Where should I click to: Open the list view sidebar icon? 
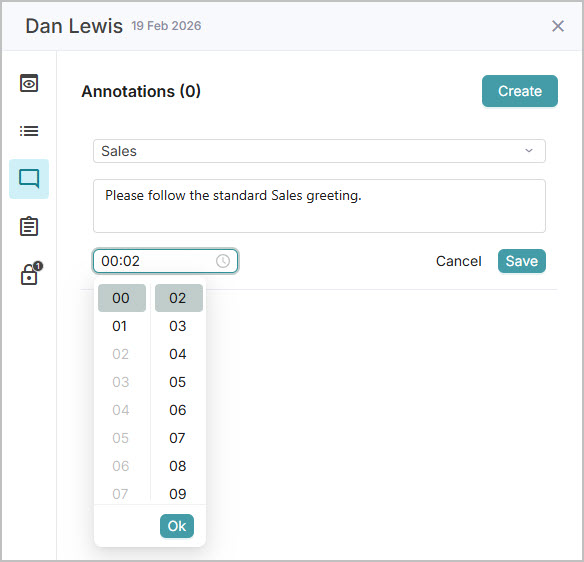29,131
